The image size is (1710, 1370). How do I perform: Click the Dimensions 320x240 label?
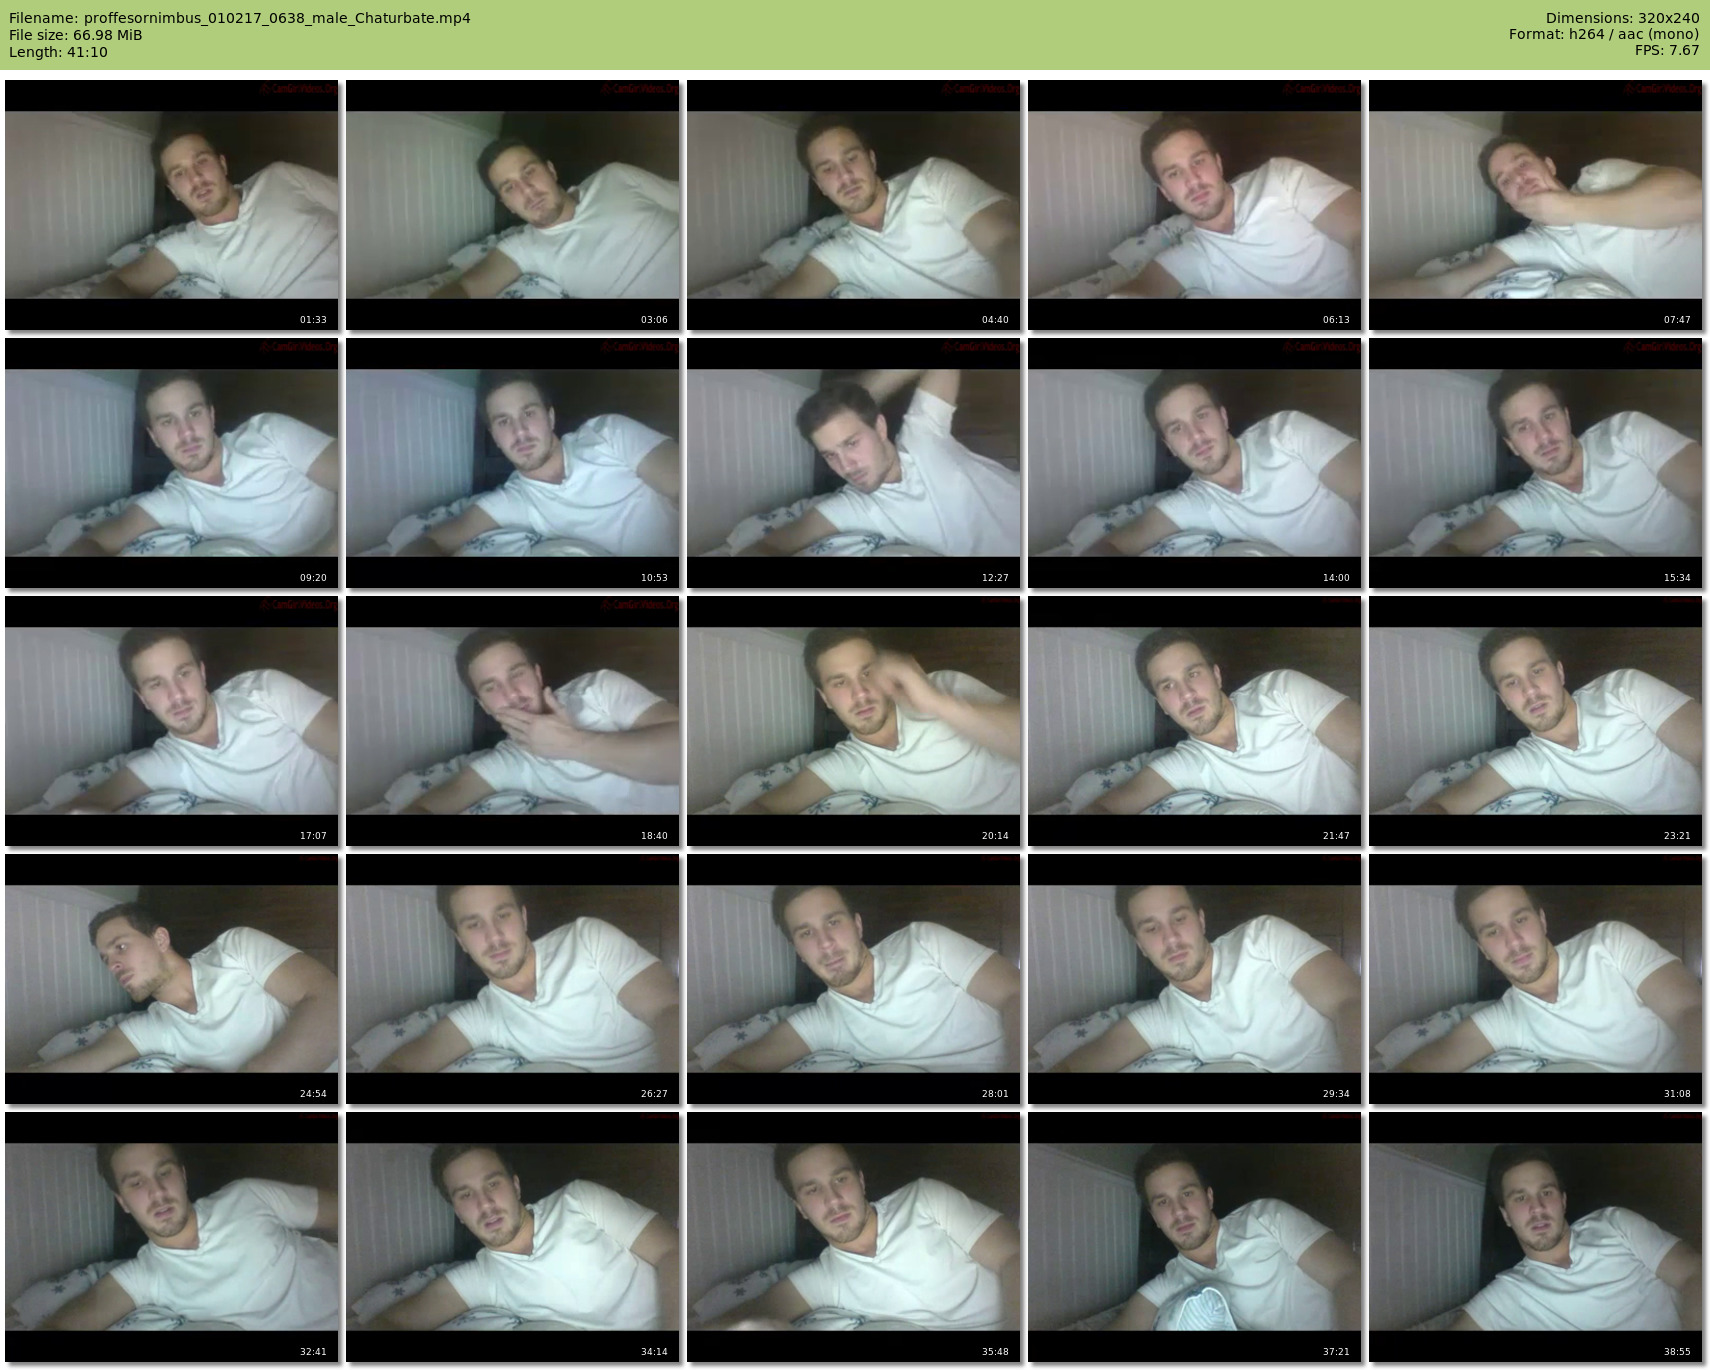coord(1622,18)
